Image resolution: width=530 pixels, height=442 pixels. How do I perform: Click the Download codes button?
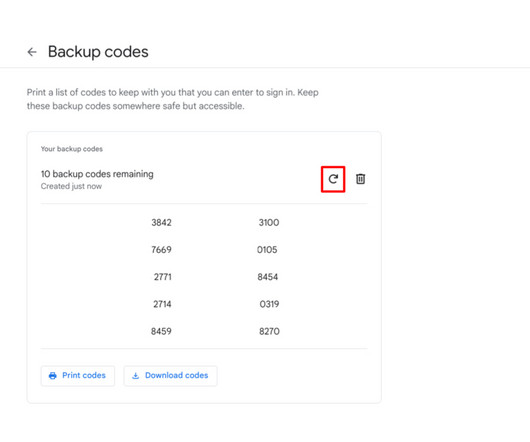(170, 375)
